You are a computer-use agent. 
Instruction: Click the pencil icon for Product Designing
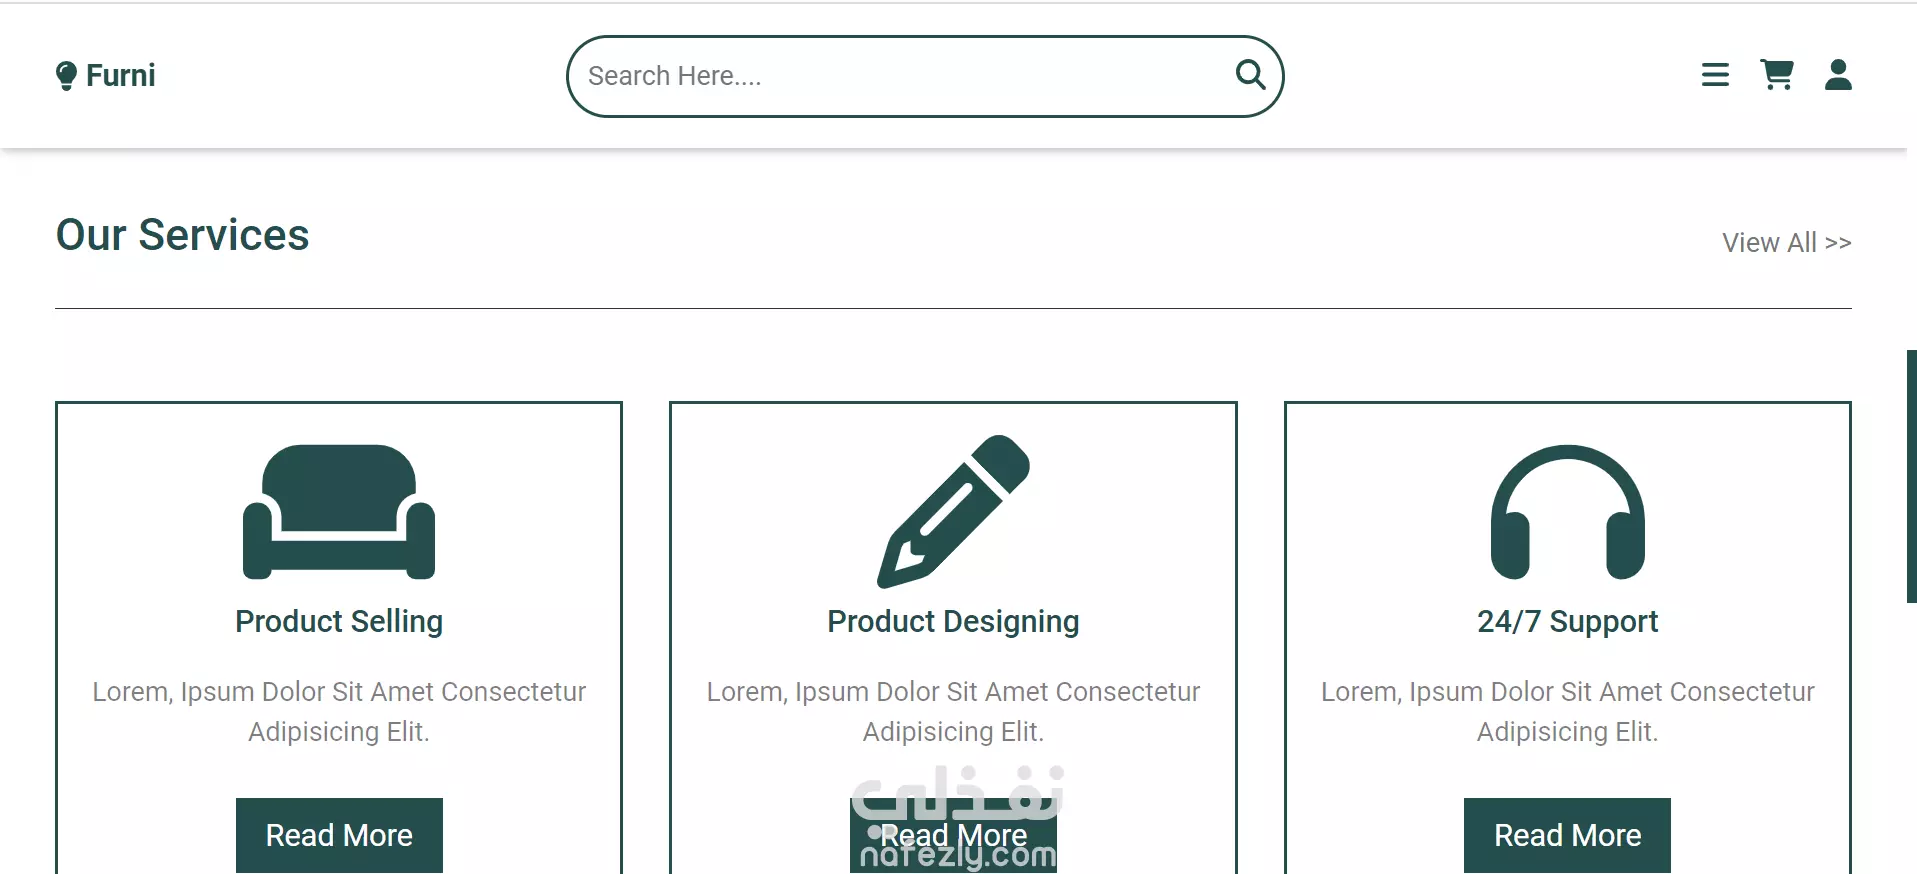click(953, 511)
